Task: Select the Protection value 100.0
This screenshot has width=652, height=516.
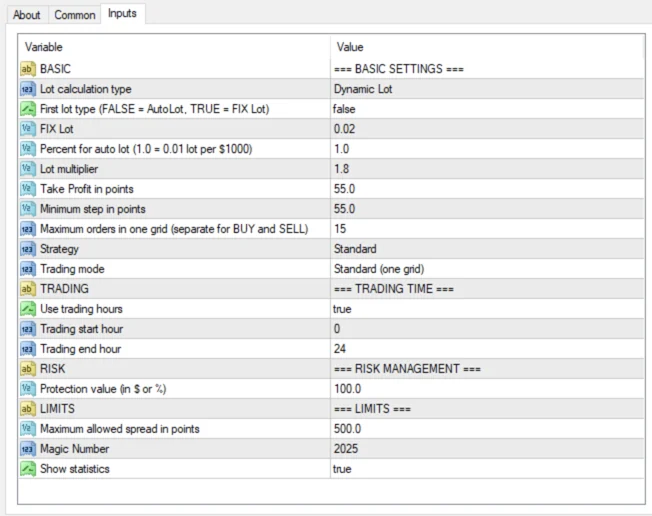Action: coord(487,389)
